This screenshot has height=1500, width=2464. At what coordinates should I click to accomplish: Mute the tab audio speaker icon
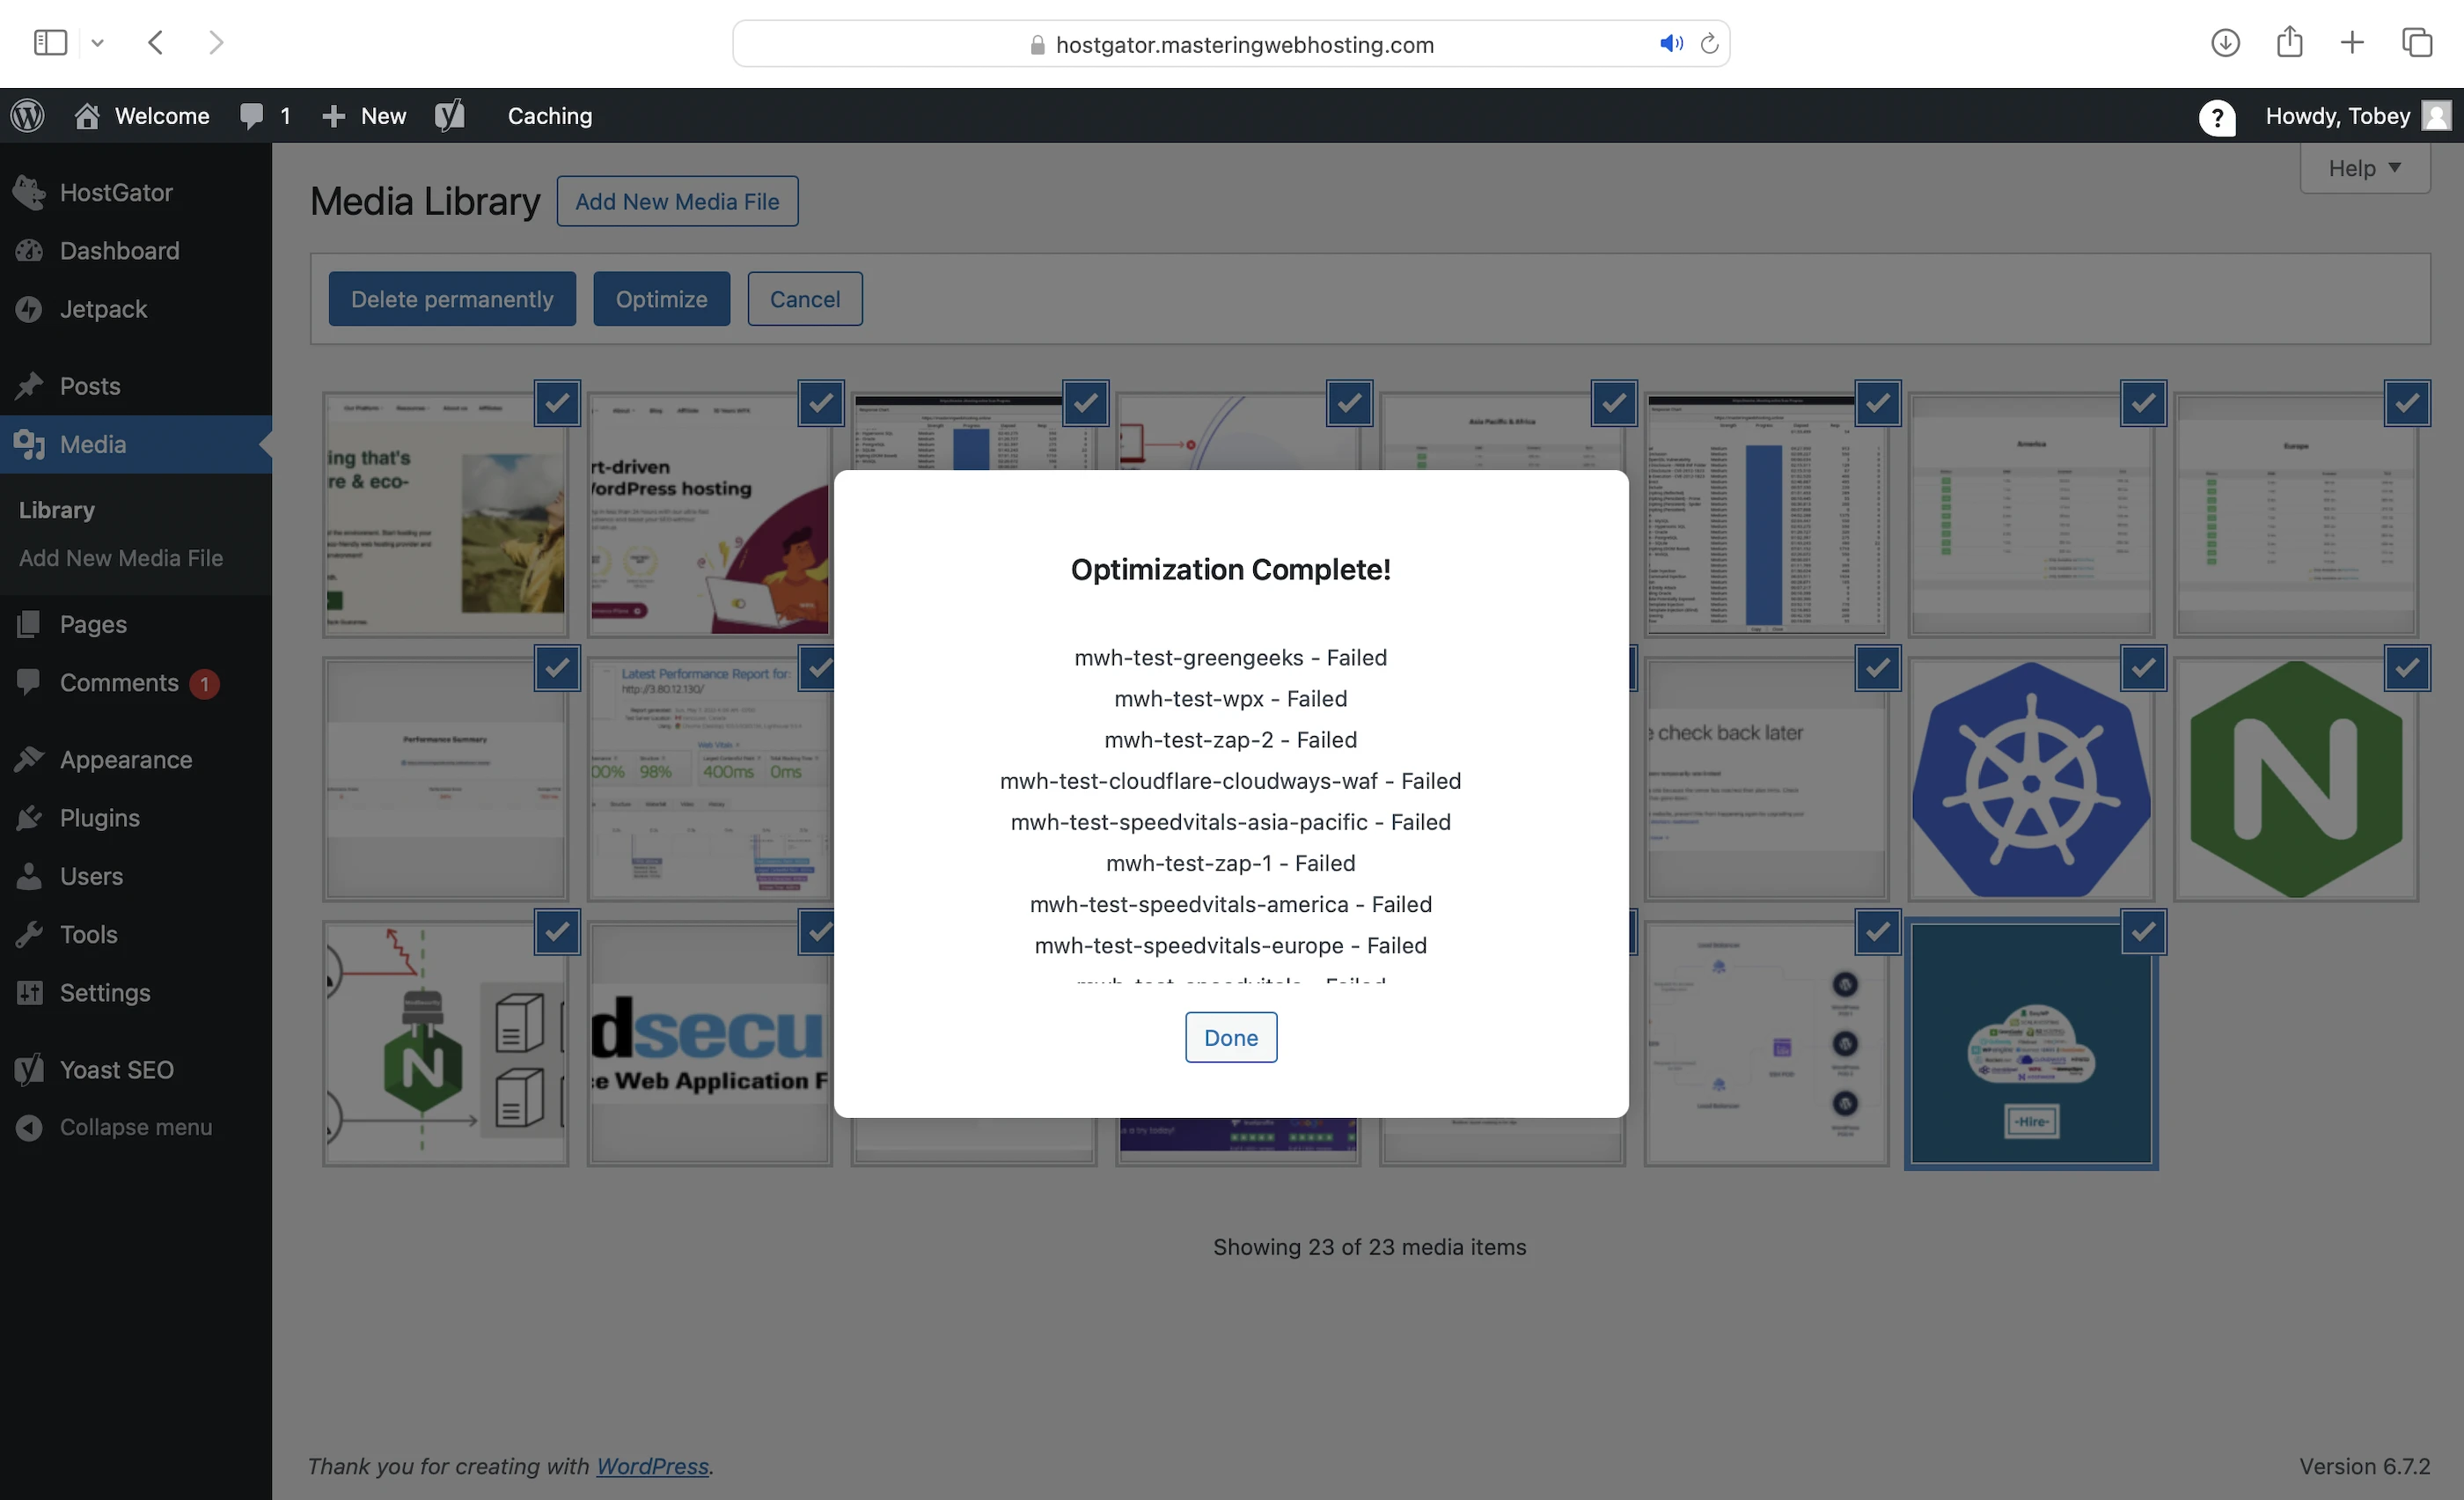tap(1670, 44)
